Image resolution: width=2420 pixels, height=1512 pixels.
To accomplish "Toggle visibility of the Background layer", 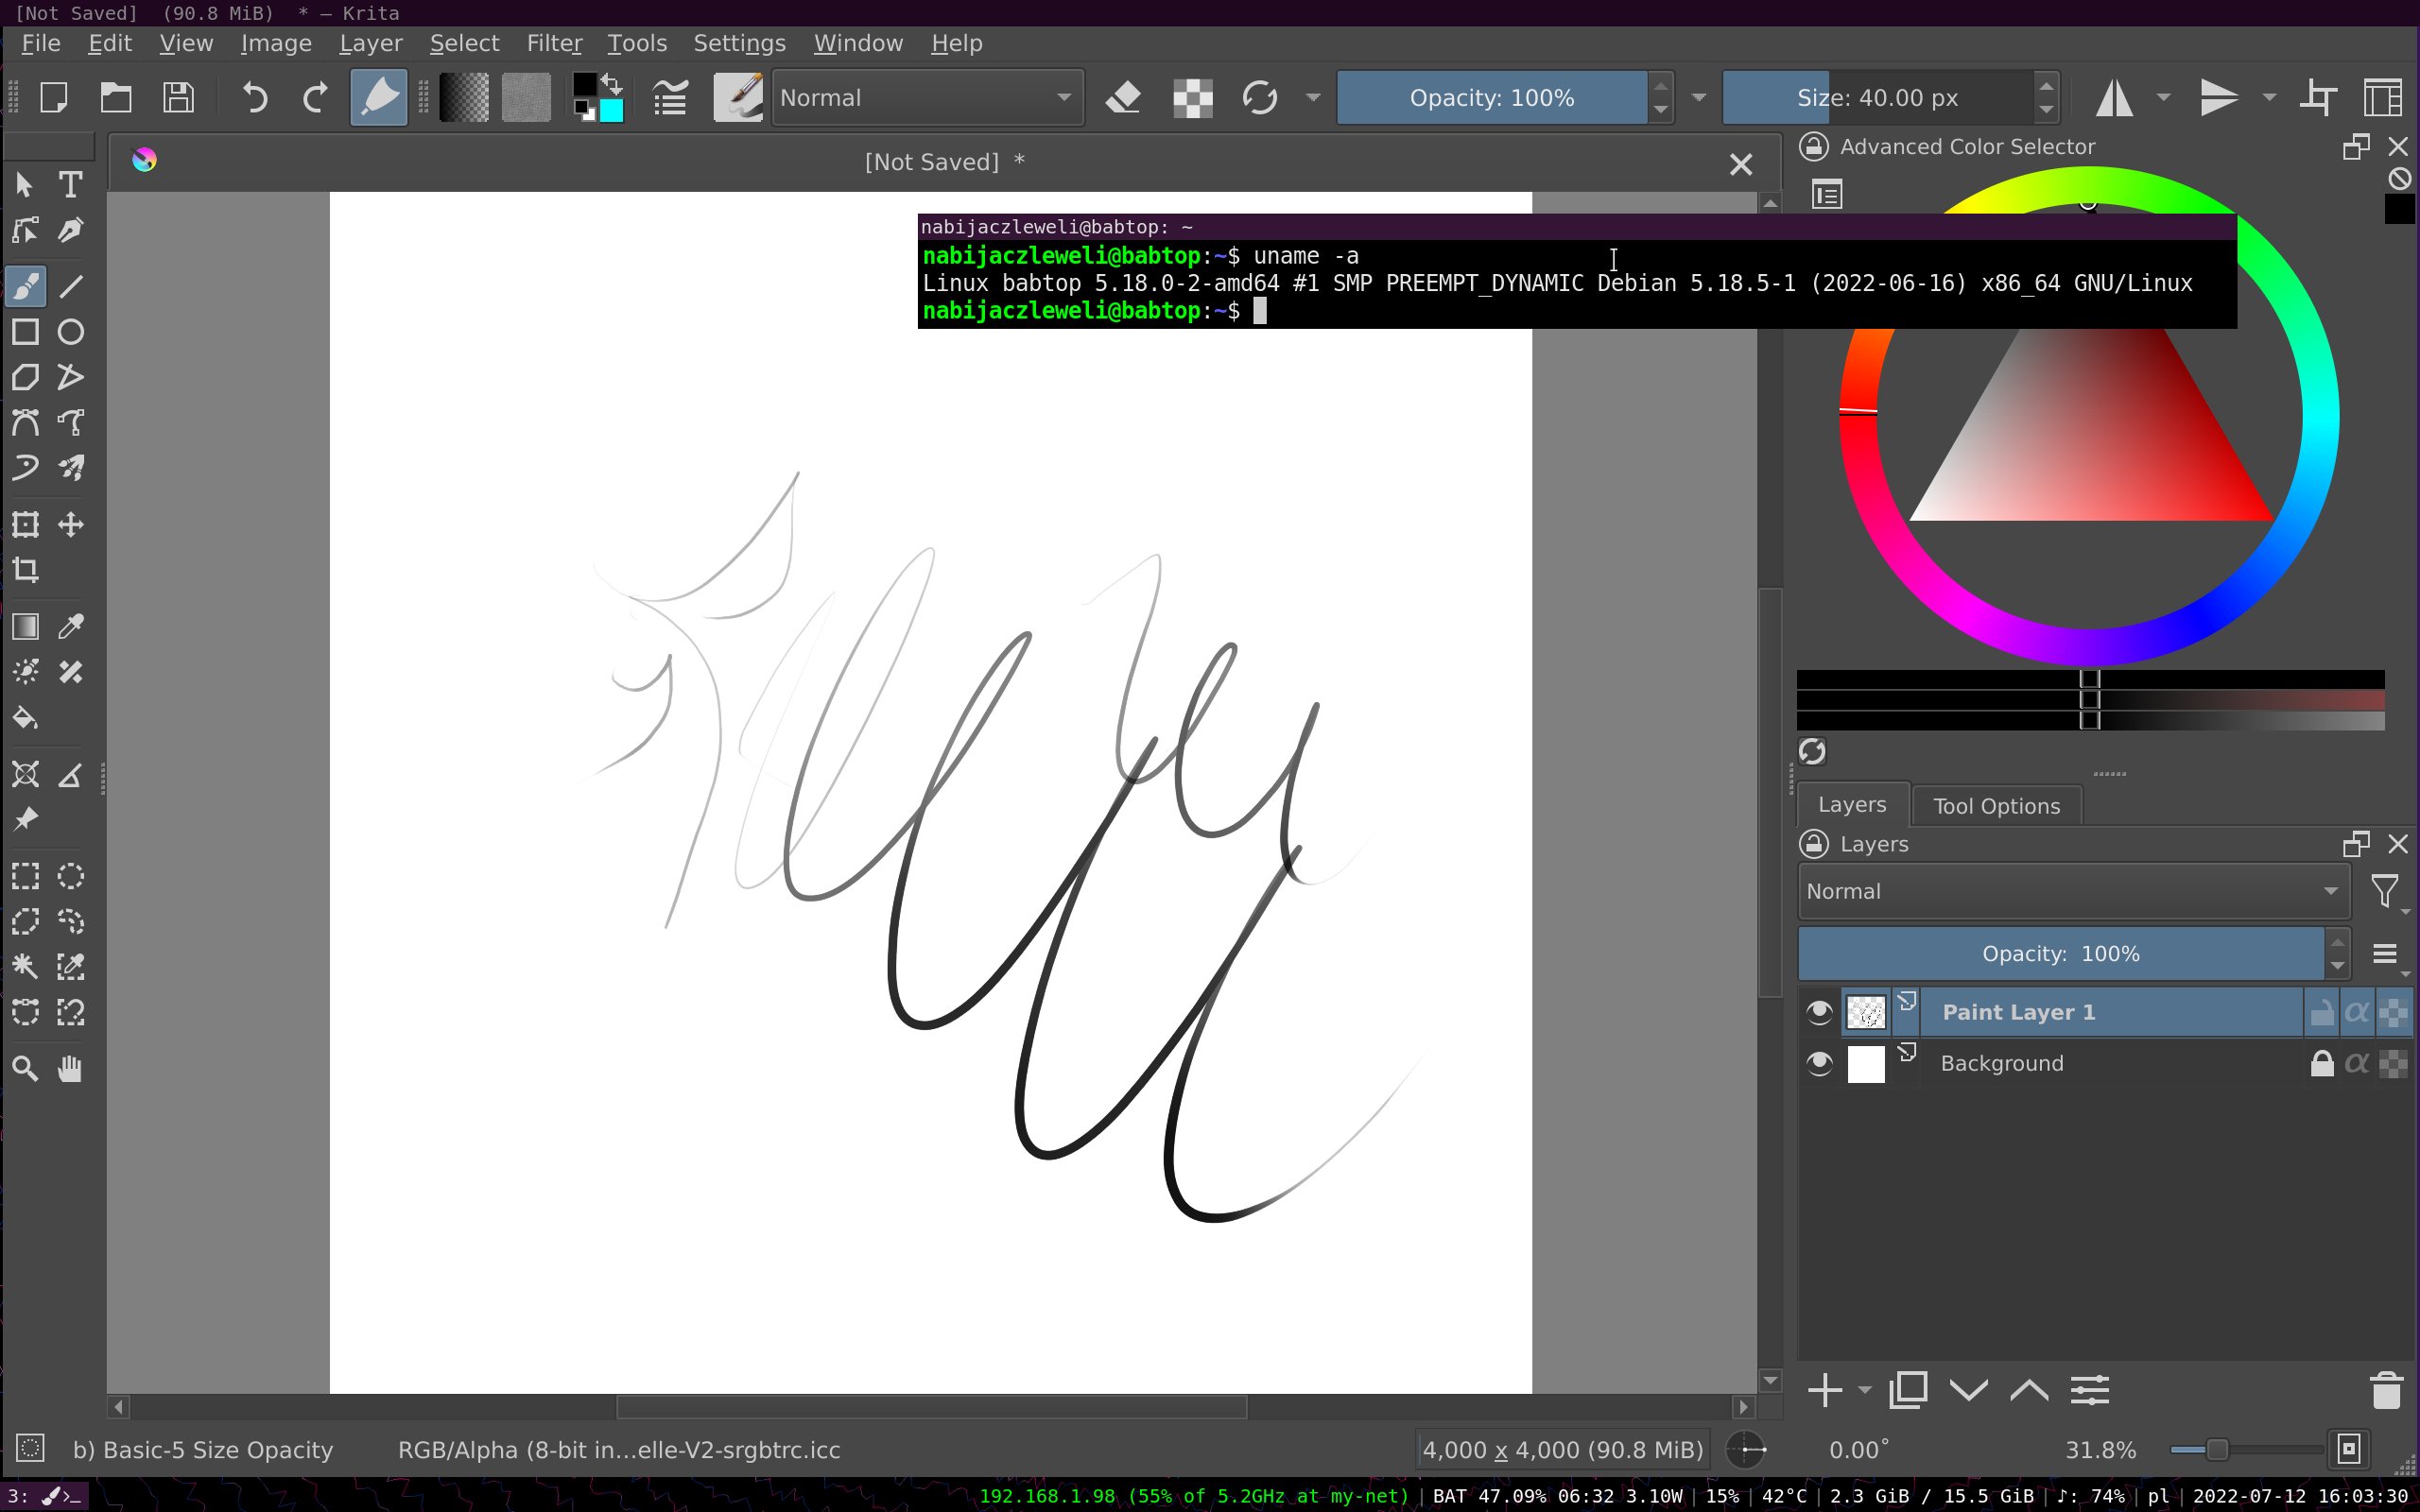I will (1819, 1063).
